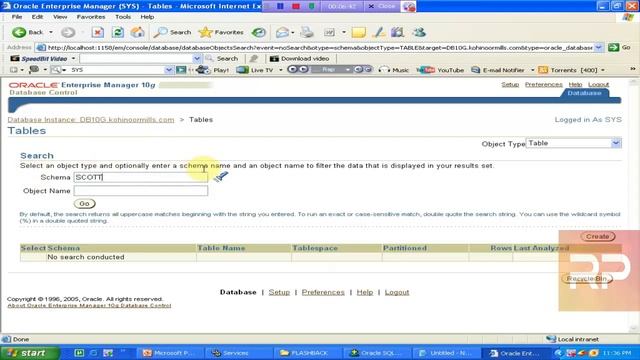The height and width of the screenshot is (360, 640).
Task: Click the Create button
Action: (x=598, y=236)
